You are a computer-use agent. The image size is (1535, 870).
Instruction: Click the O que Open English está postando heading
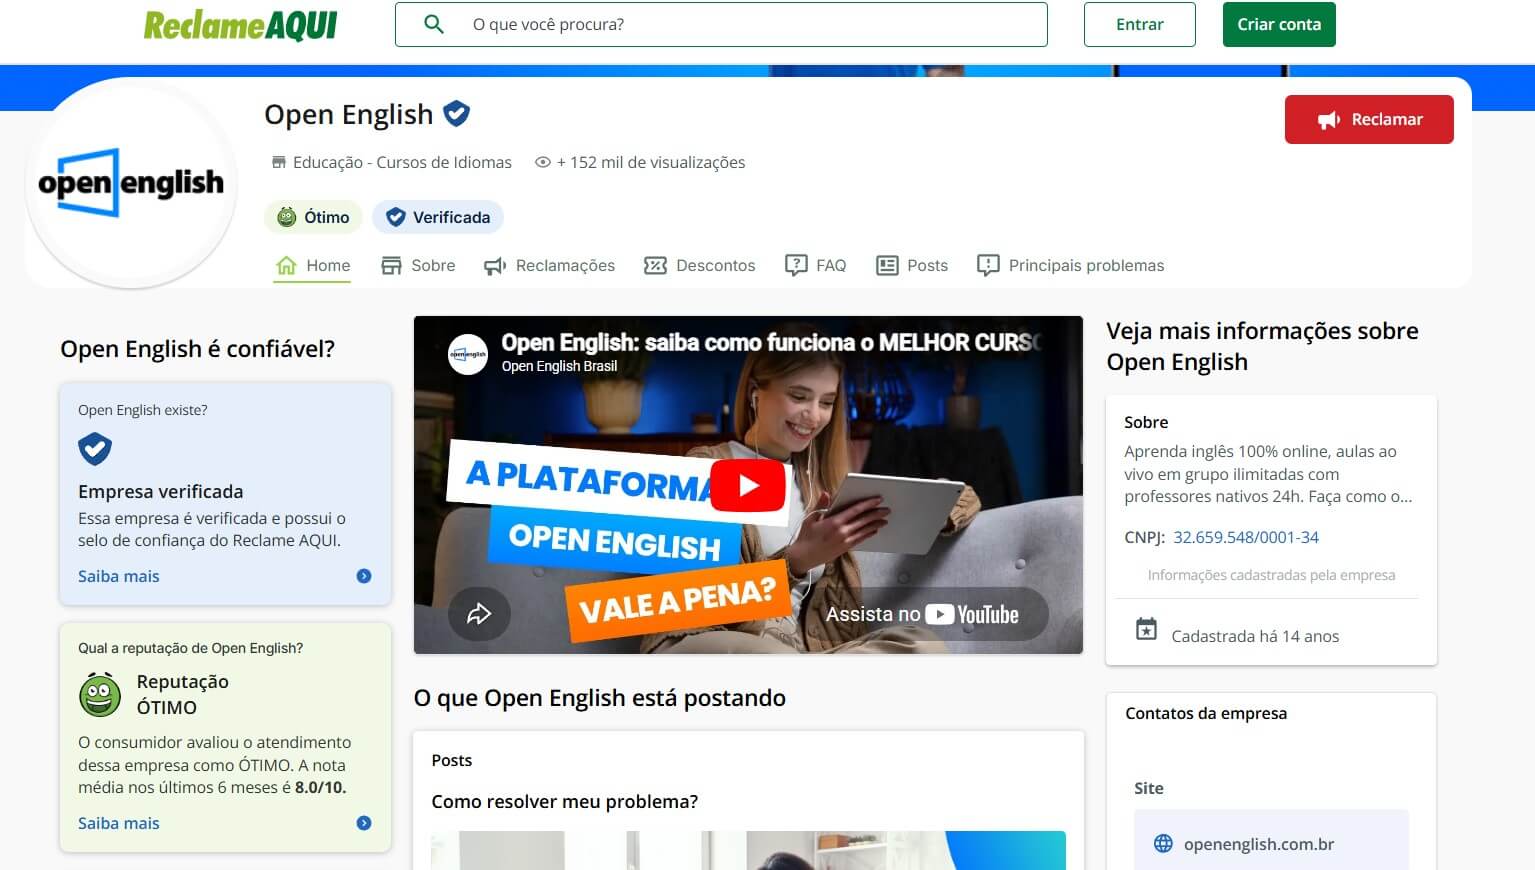tap(600, 698)
